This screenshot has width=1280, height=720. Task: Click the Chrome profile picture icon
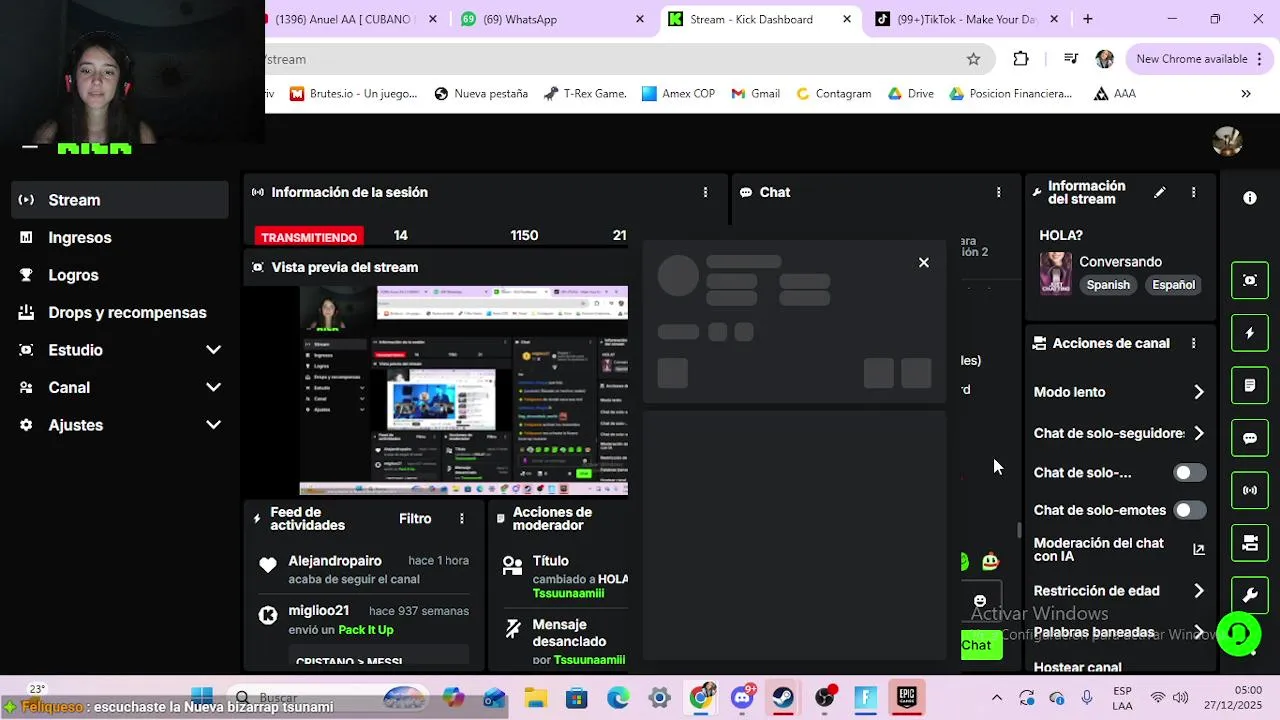tap(1105, 59)
